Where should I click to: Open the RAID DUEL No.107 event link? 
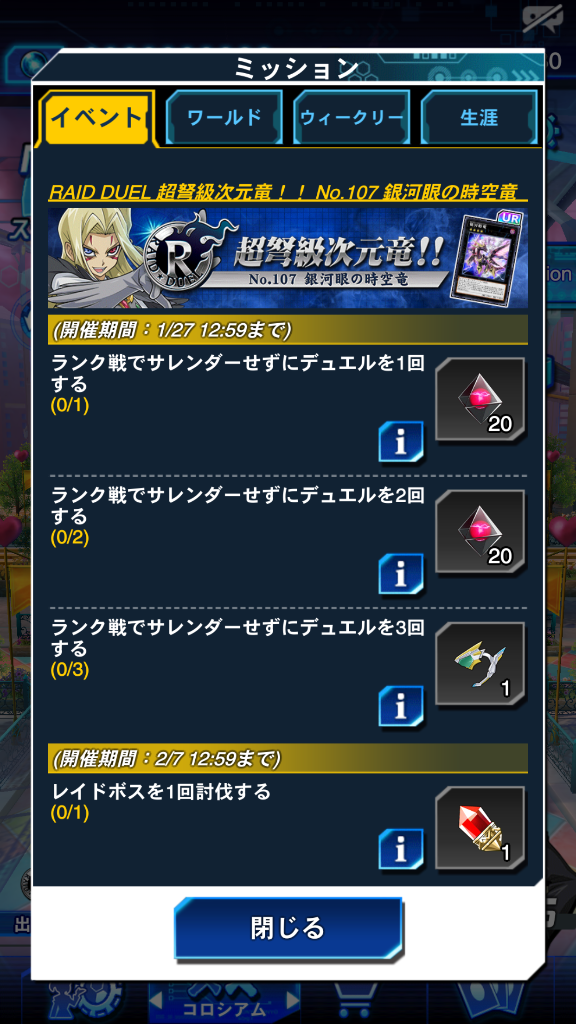point(283,192)
